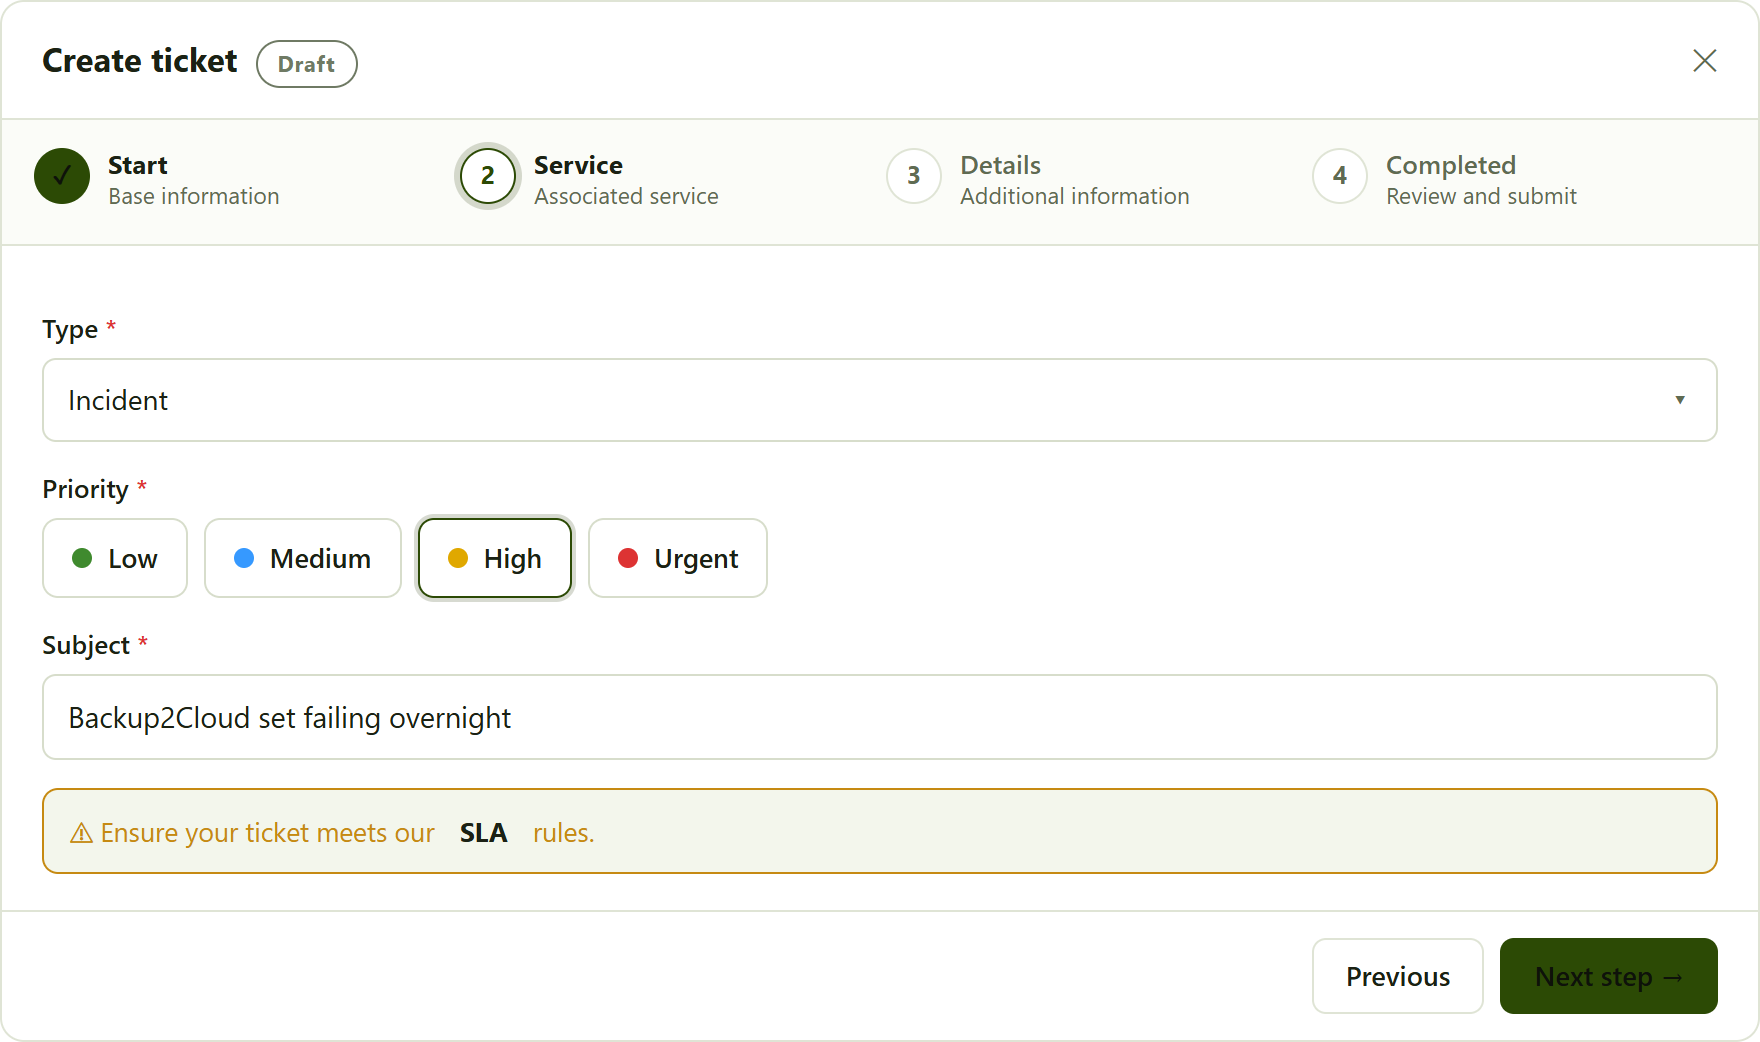Go back with the Previous button
The image size is (1760, 1042).
pos(1398,976)
